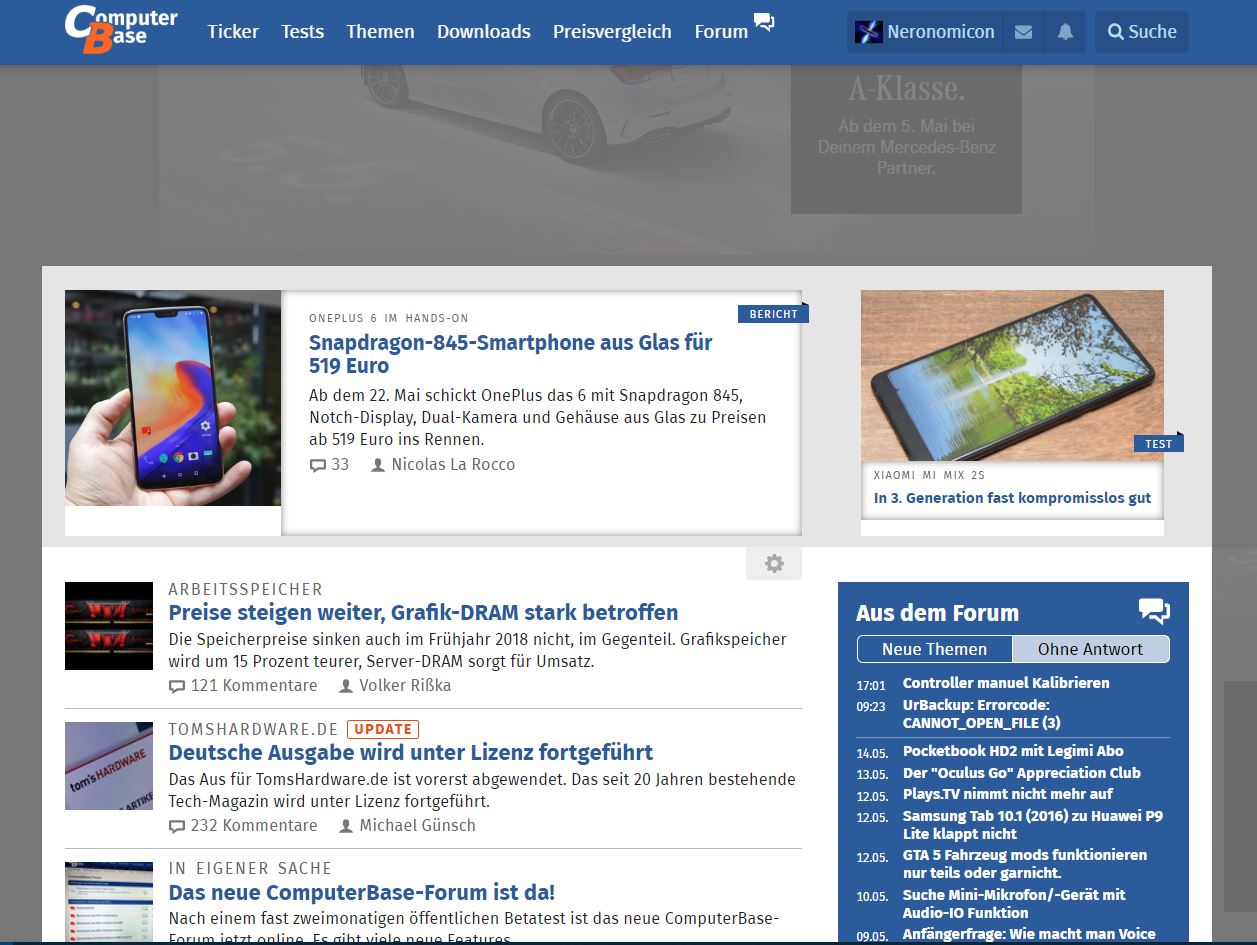Click the TEST label badge
1257x945 pixels.
coord(1158,443)
